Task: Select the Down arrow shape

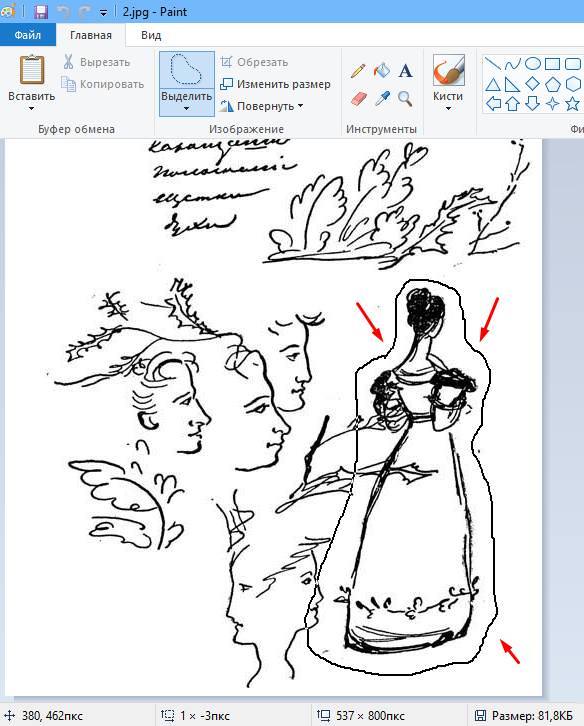Action: (533, 103)
